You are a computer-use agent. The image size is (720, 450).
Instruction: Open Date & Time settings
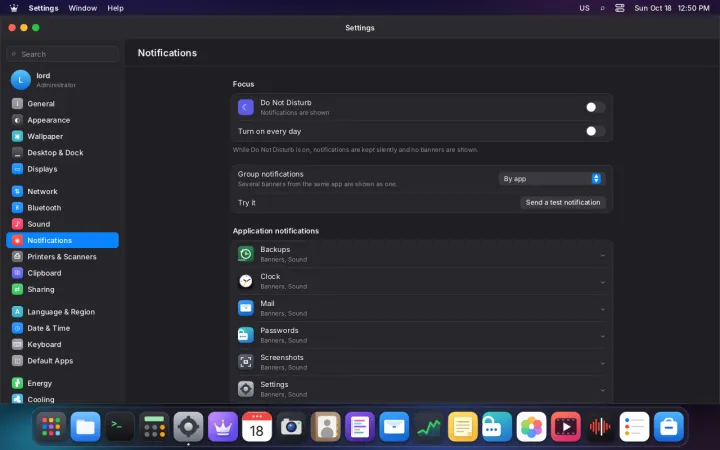(62, 328)
